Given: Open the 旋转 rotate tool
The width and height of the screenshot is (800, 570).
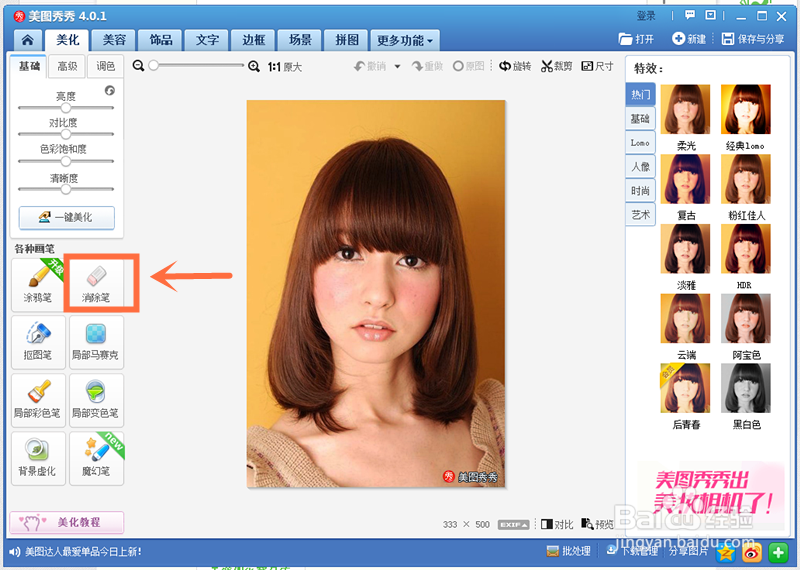Looking at the screenshot, I should (515, 66).
